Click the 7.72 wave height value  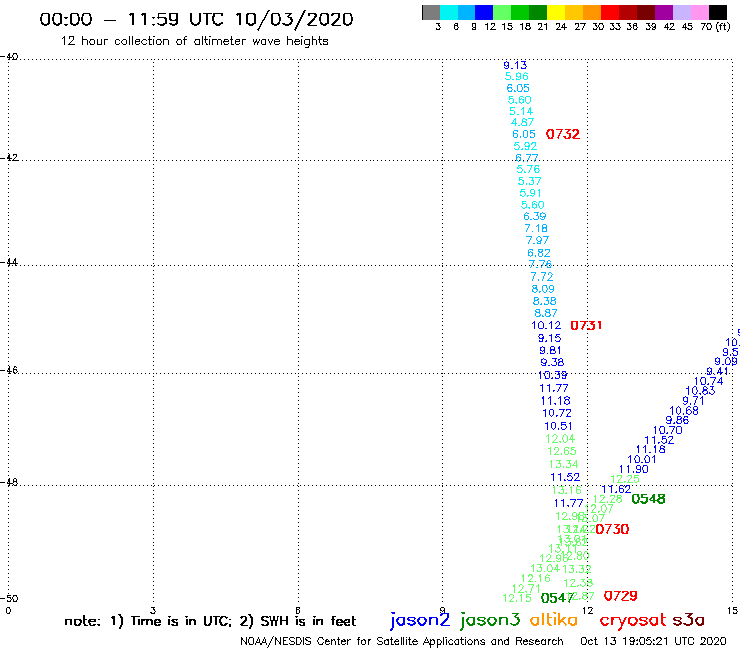pyautogui.click(x=542, y=277)
